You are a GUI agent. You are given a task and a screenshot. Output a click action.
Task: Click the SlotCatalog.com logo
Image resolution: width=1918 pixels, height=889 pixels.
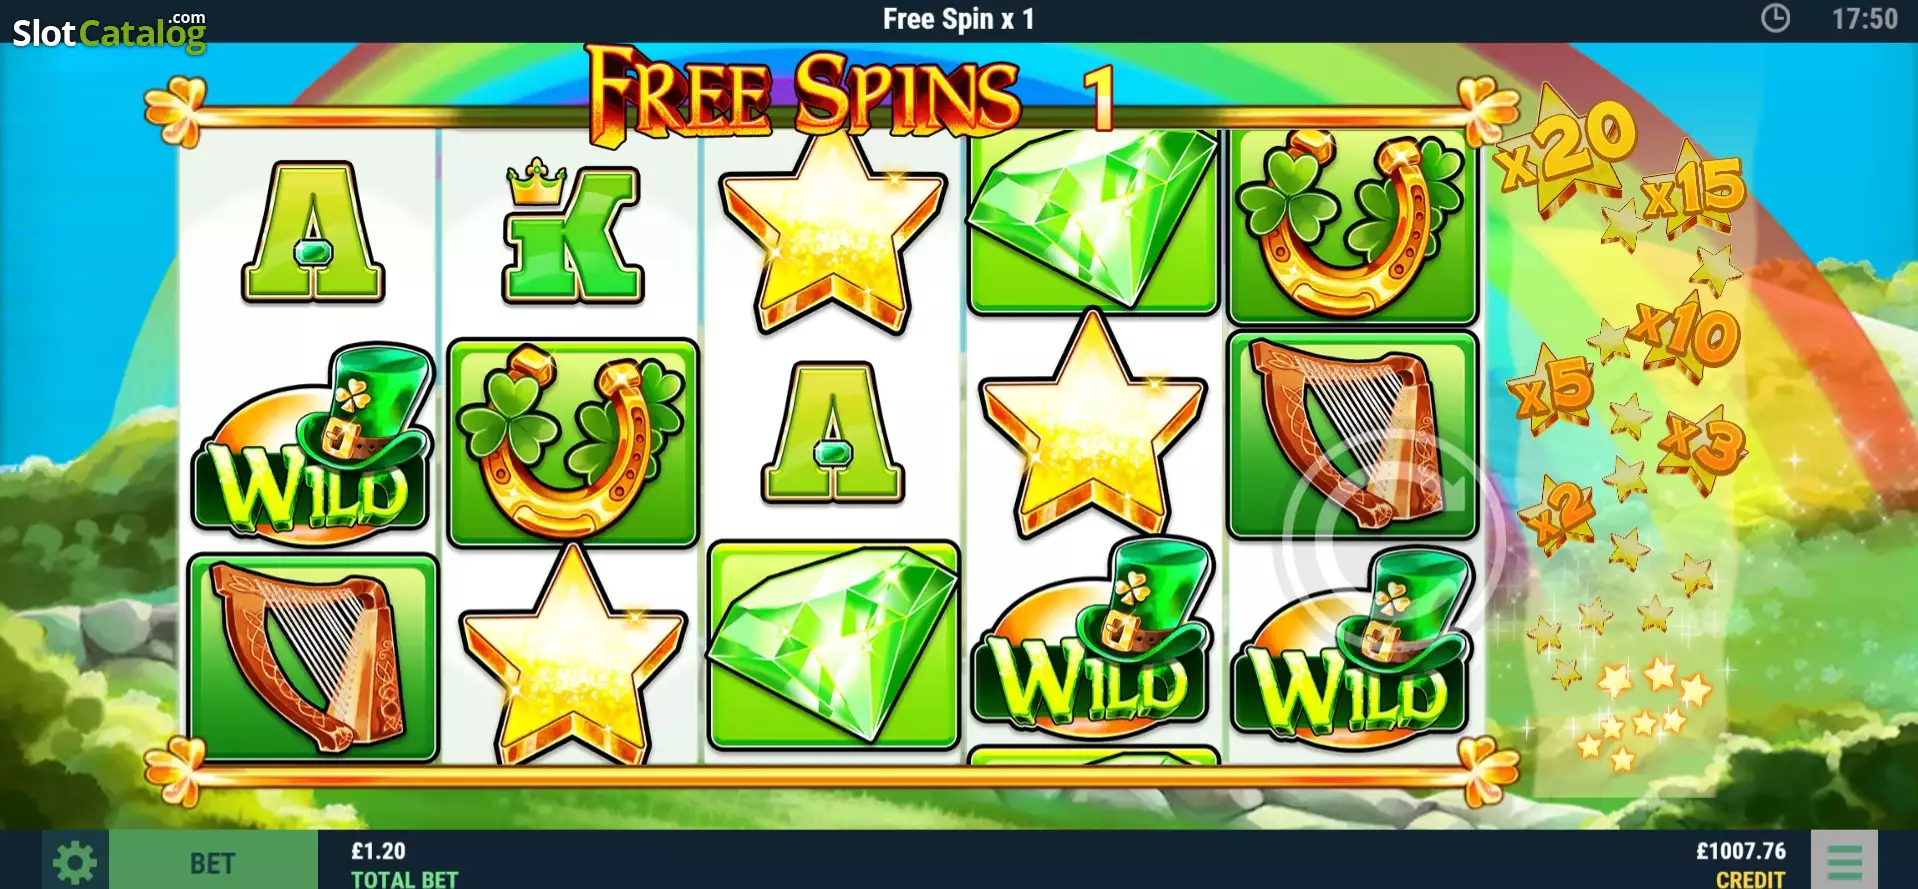point(110,31)
